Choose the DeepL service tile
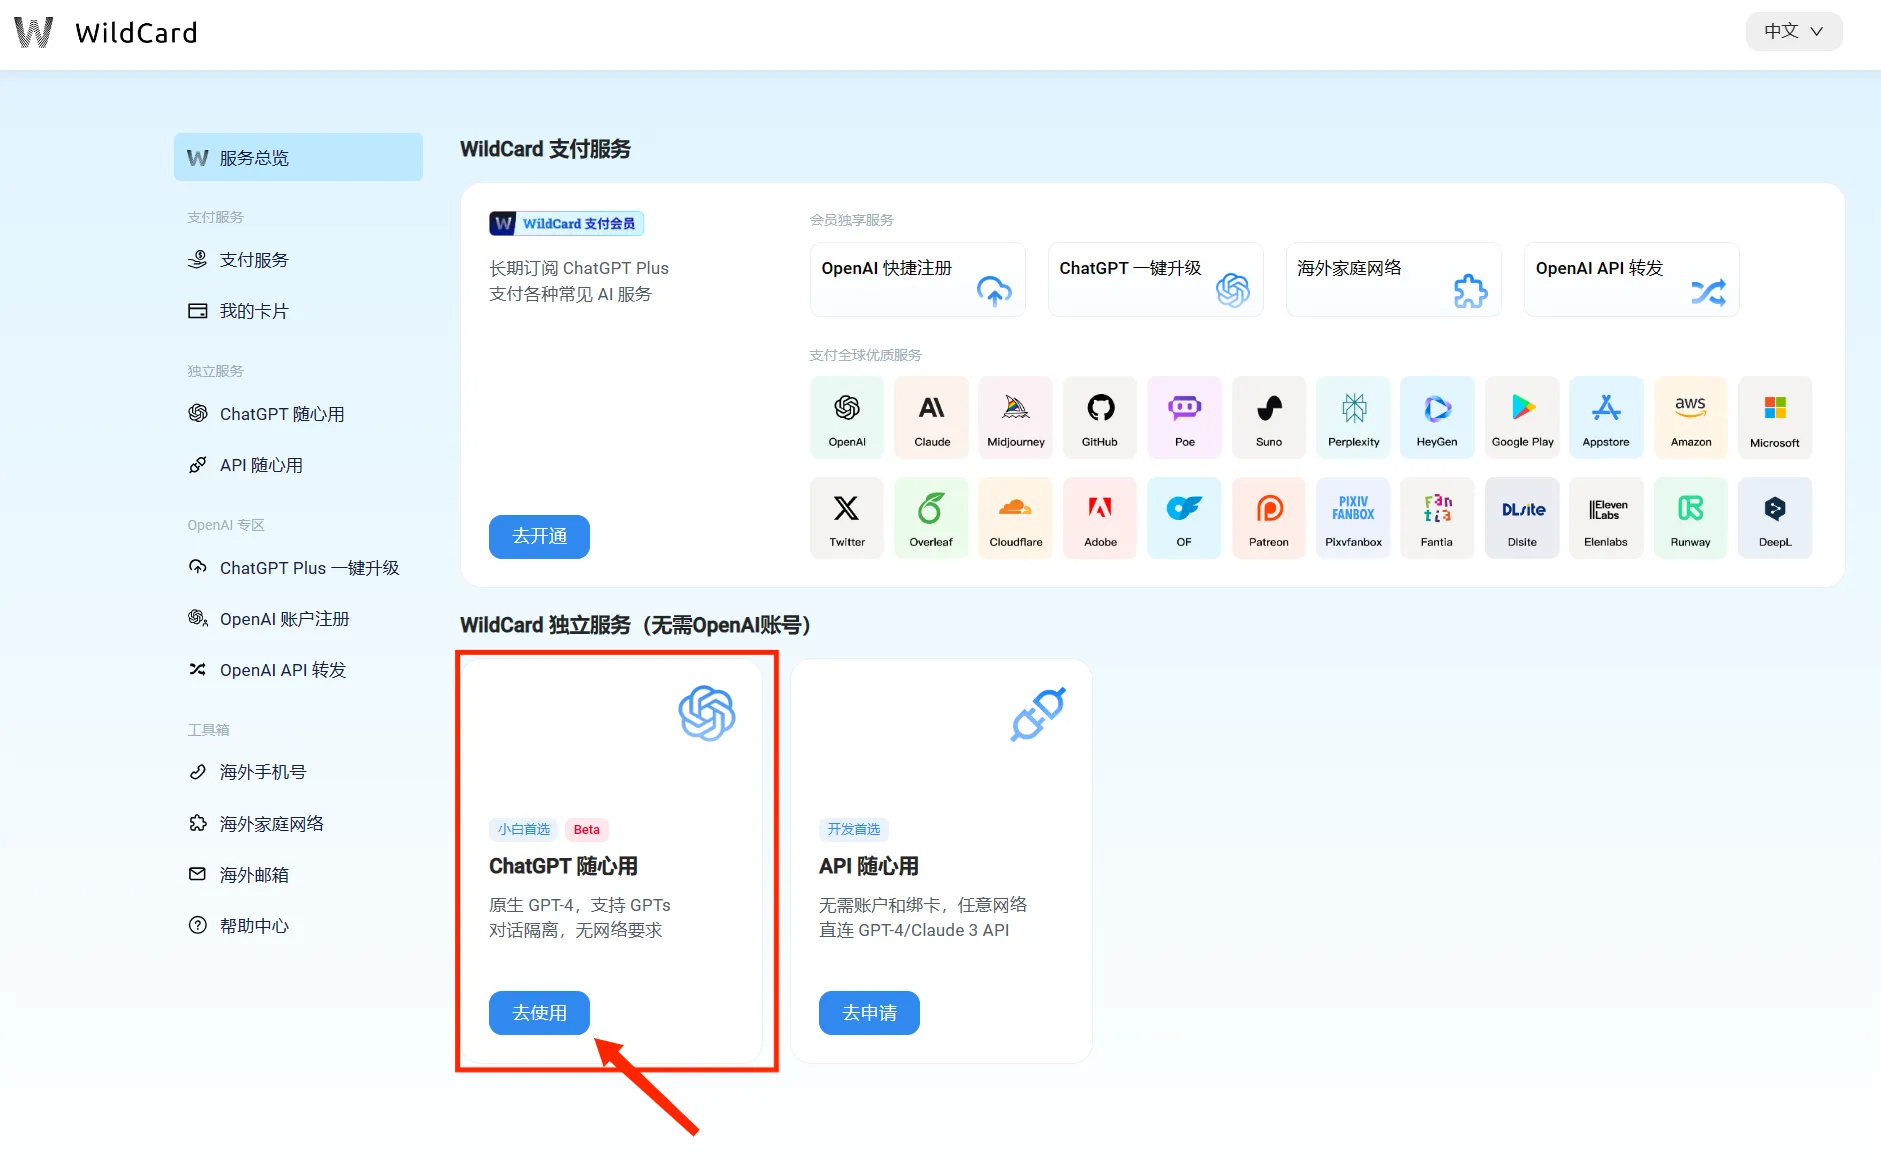The height and width of the screenshot is (1158, 1881). point(1775,517)
